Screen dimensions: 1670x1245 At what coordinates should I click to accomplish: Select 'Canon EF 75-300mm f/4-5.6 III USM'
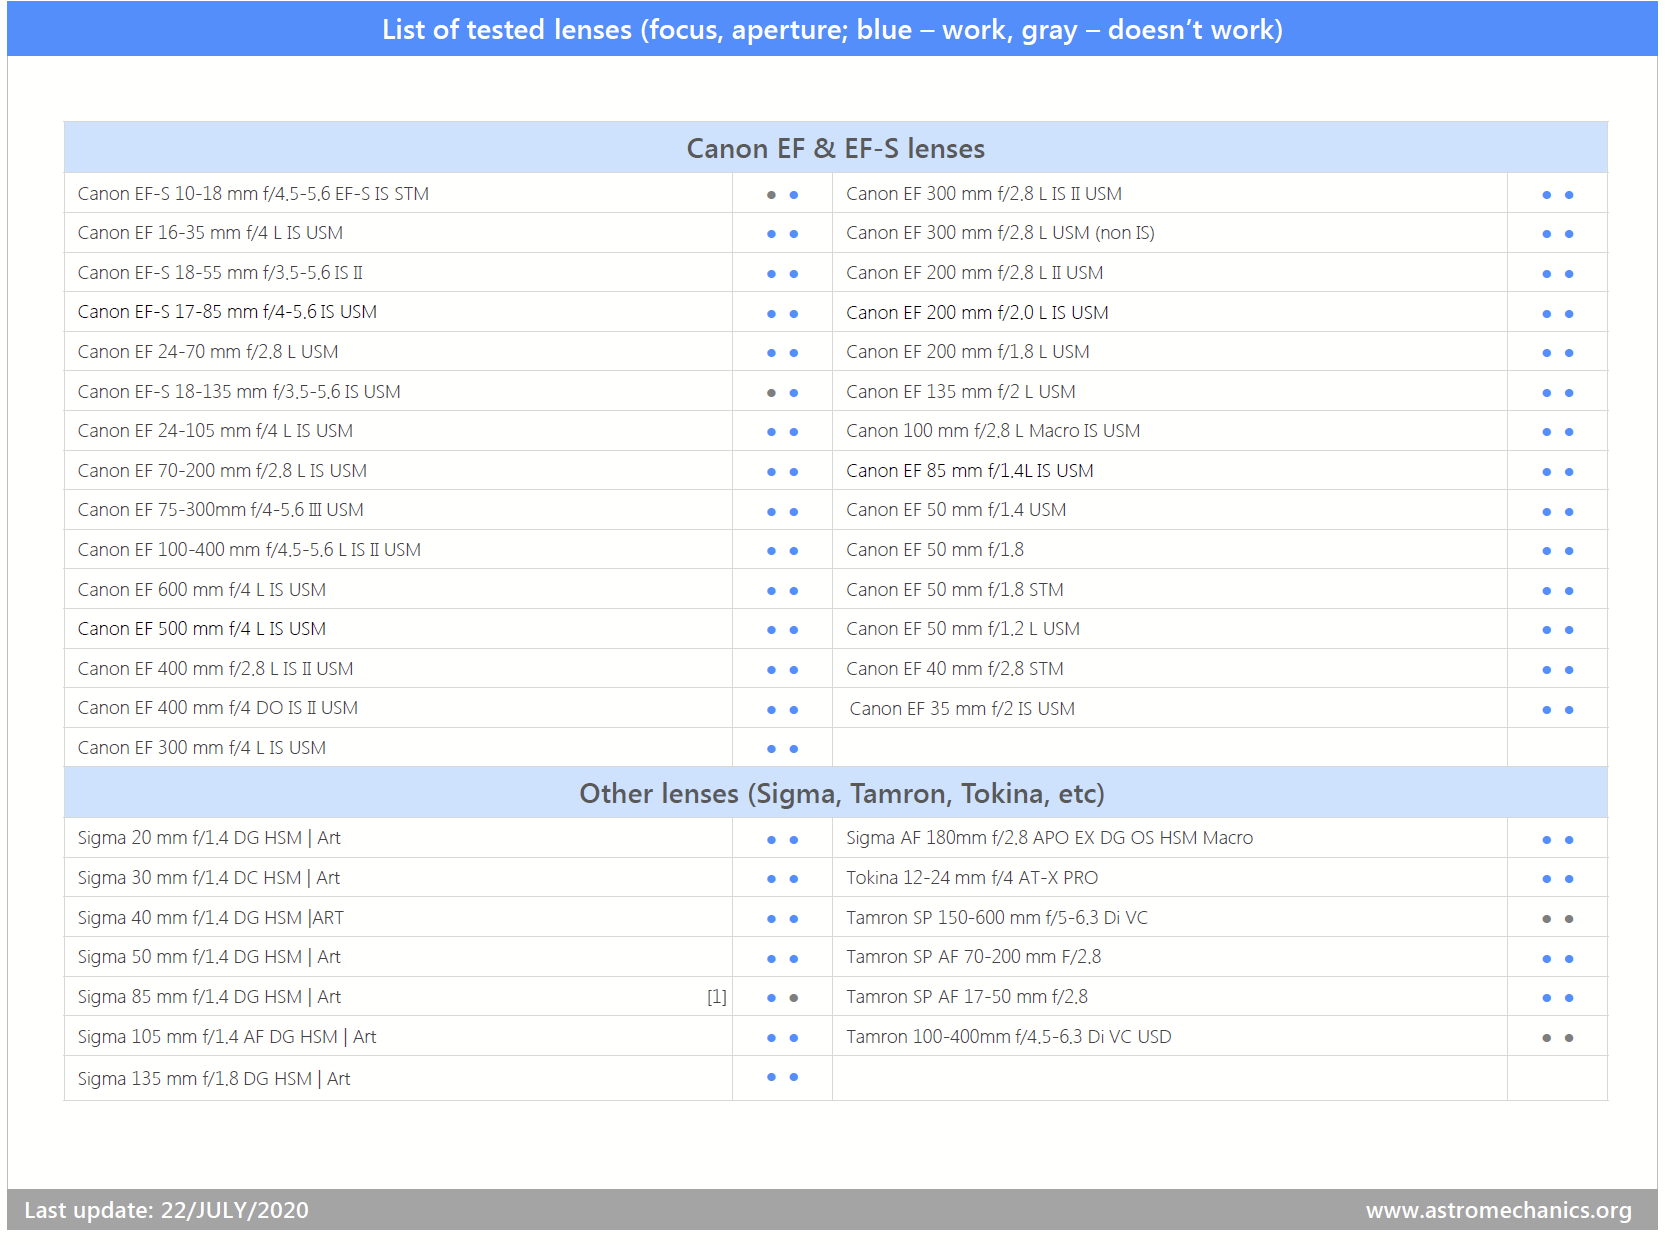[x=221, y=510]
